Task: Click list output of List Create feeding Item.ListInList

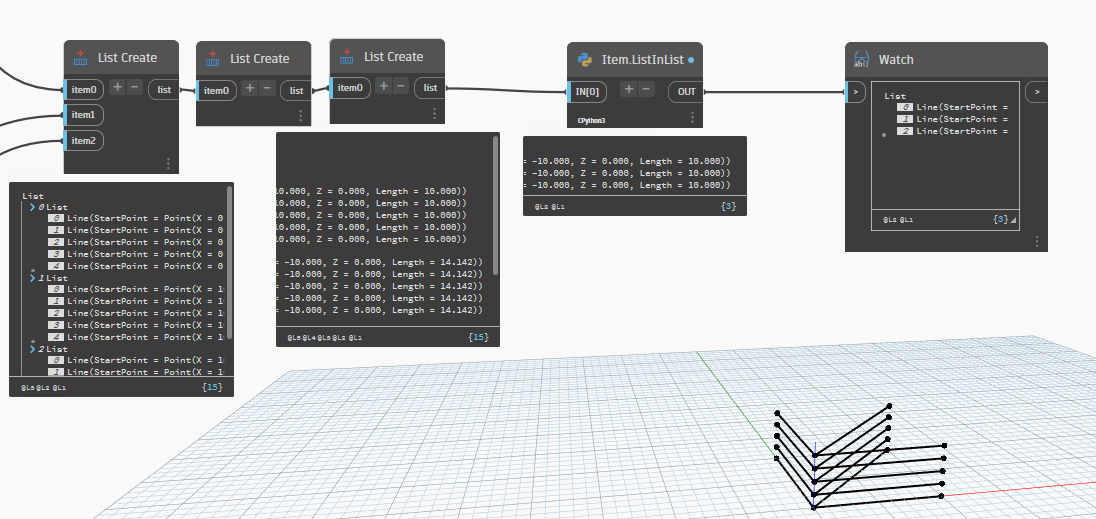Action: [430, 87]
